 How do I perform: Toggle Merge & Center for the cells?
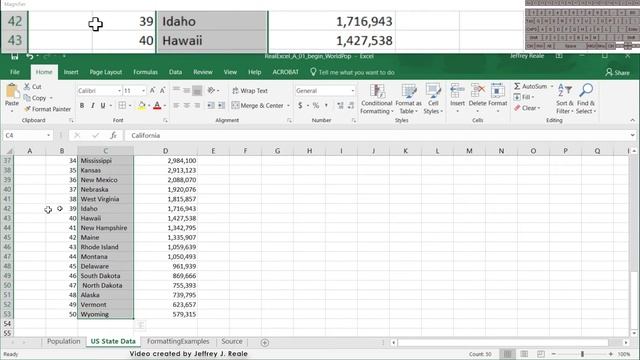258,106
